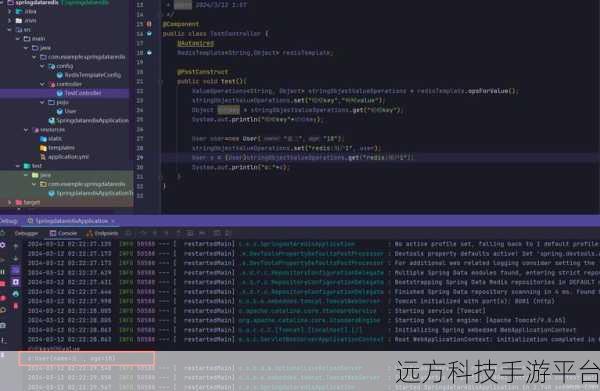Click the target folder icon

[18, 202]
